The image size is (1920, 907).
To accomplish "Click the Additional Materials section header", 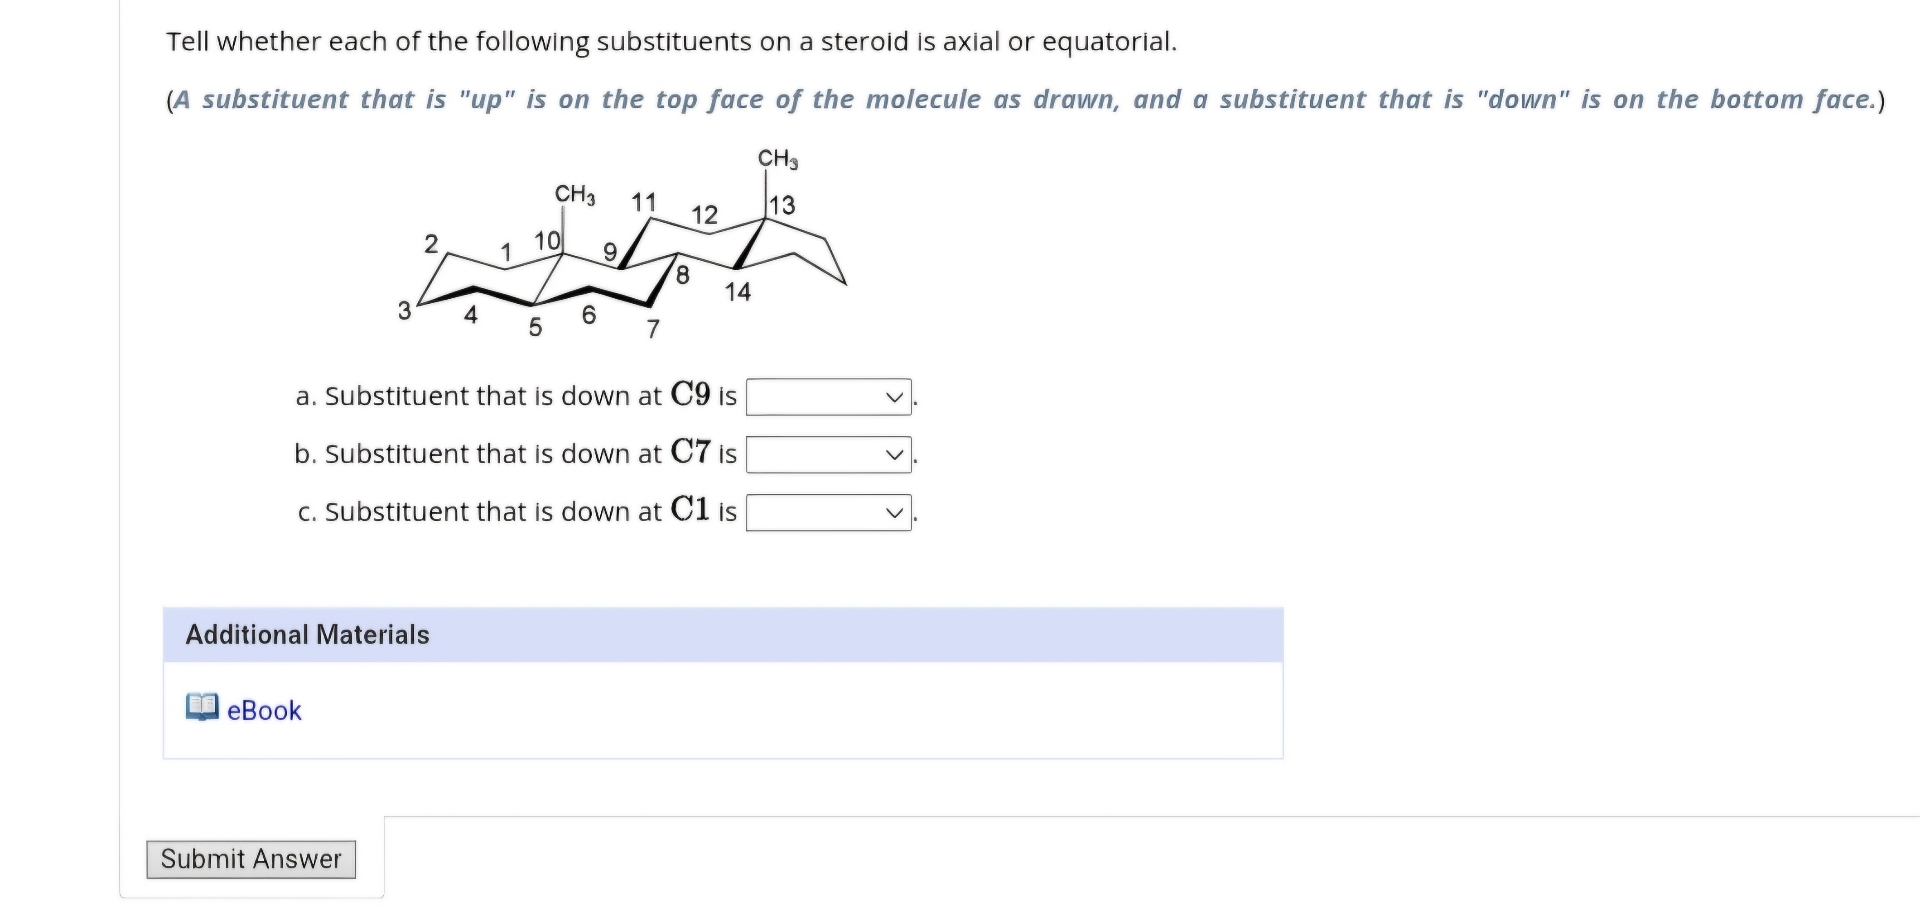I will (x=307, y=634).
